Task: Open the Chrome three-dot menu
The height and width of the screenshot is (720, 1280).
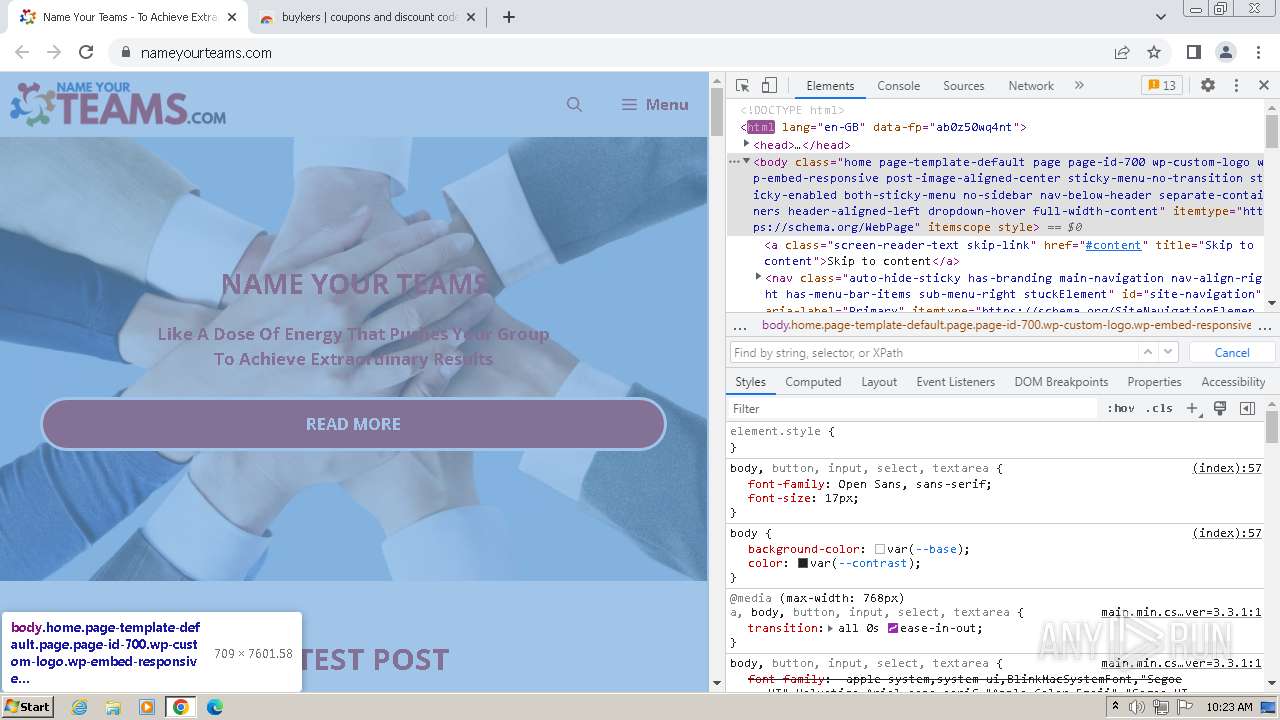Action: (x=1257, y=52)
